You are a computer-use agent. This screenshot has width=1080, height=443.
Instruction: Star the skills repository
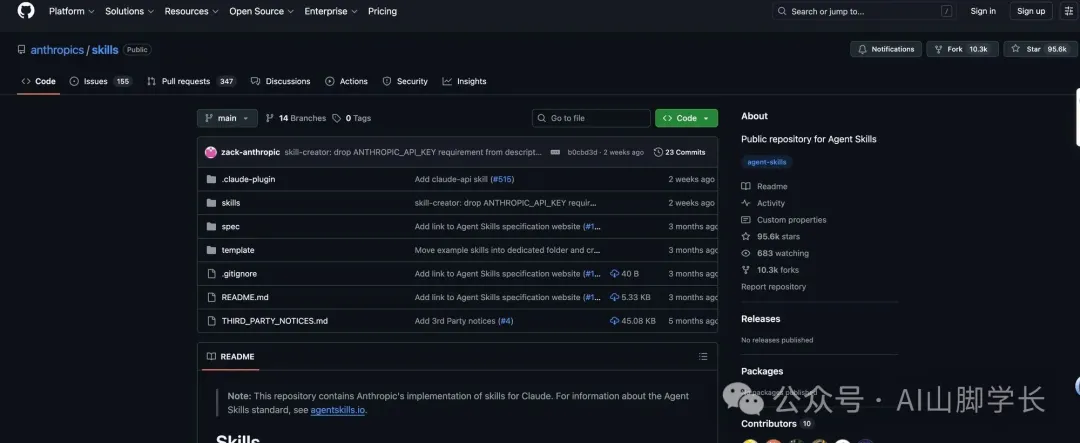pyautogui.click(x=1040, y=49)
